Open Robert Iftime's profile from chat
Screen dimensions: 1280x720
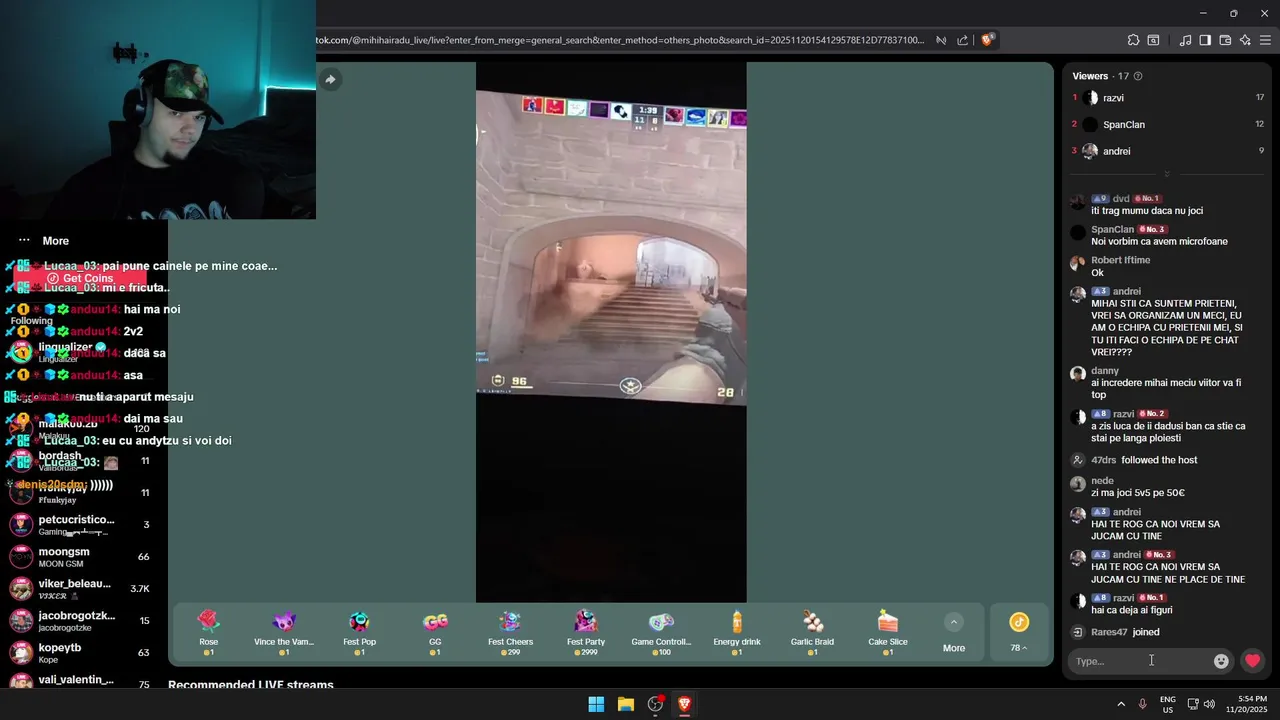(x=1120, y=260)
